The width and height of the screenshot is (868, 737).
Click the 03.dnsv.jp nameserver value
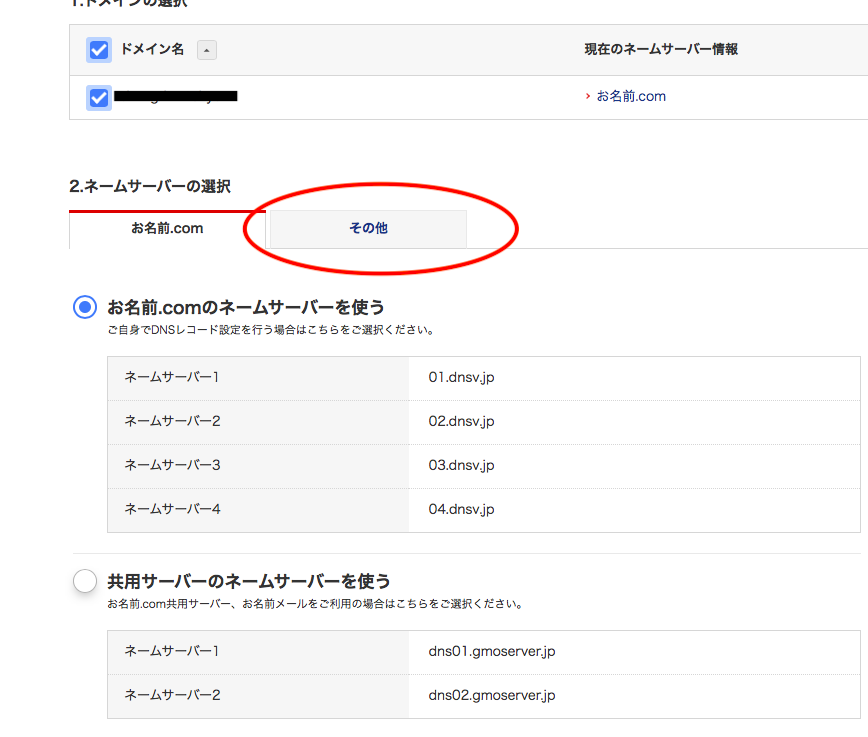pyautogui.click(x=461, y=465)
